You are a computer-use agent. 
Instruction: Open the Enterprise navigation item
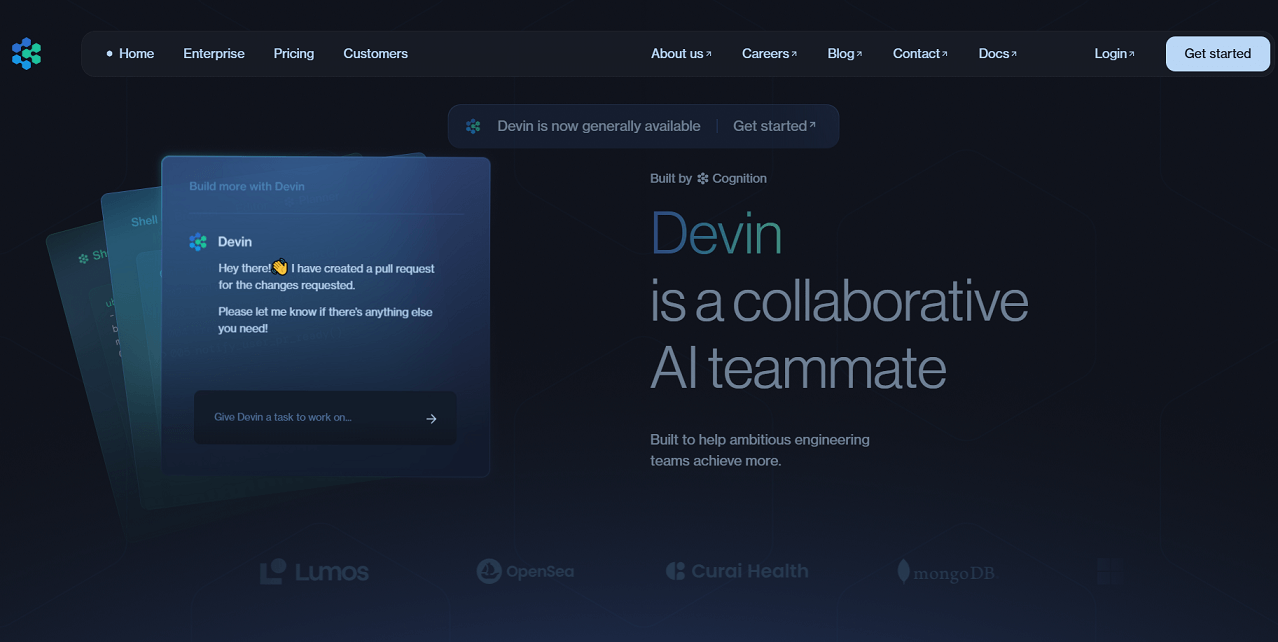point(213,53)
